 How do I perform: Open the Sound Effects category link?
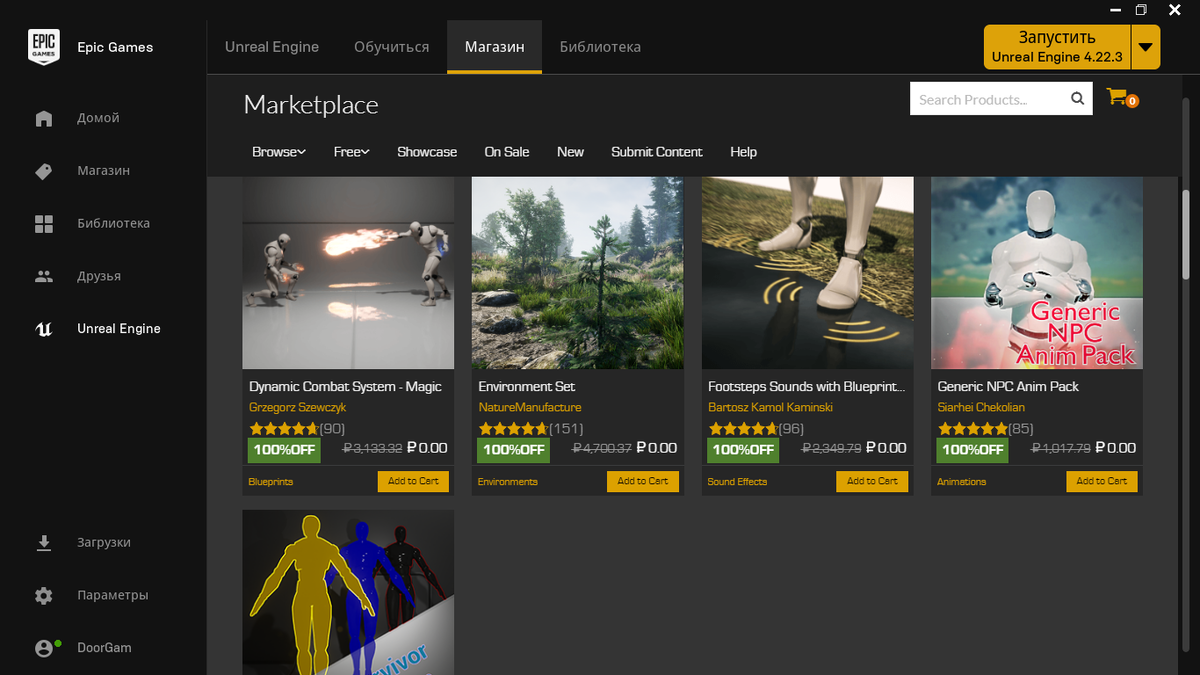pos(738,482)
